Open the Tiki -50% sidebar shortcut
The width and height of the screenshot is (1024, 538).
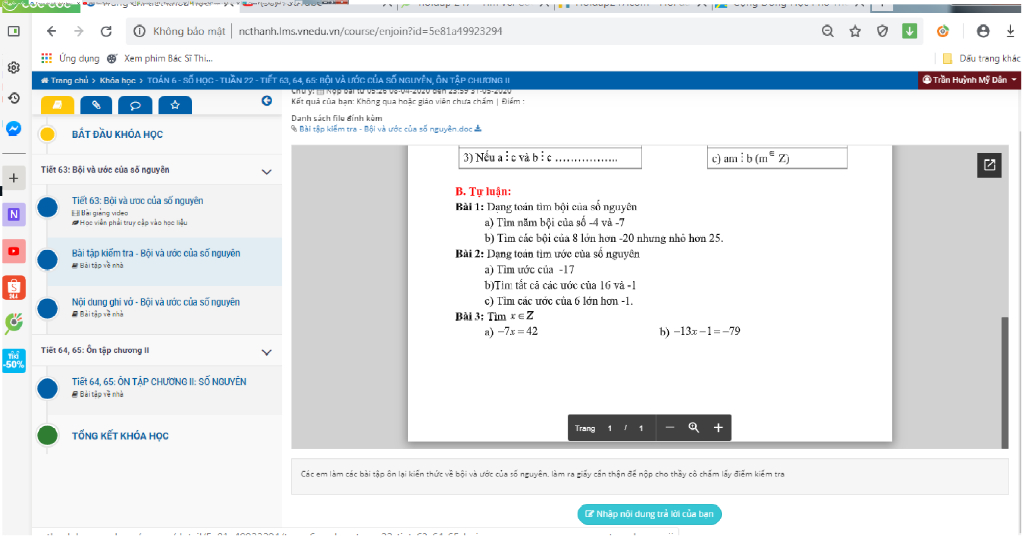tap(14, 360)
